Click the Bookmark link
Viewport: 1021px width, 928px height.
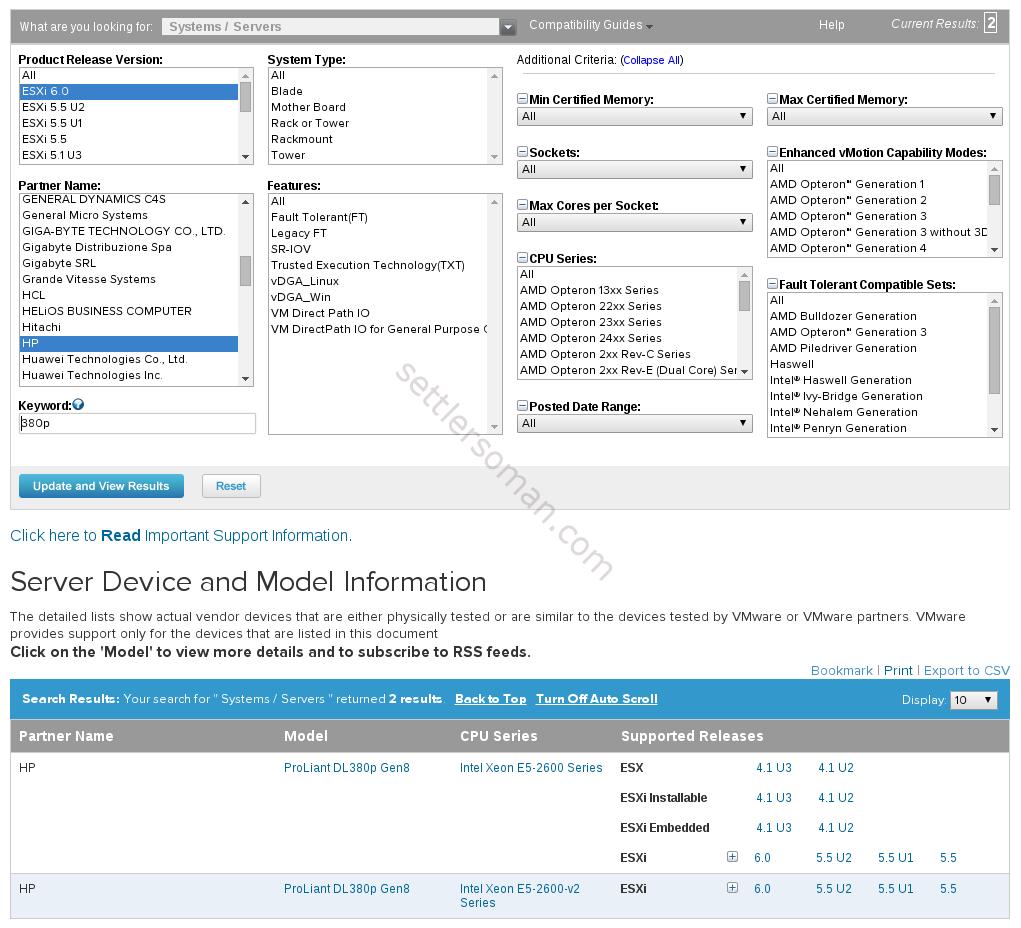pos(841,671)
